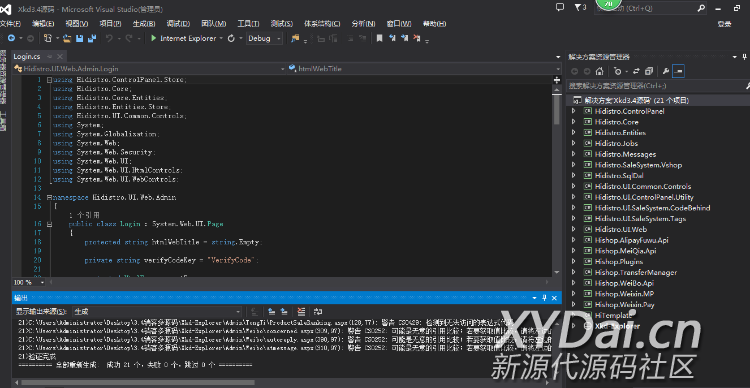
Task: Open the output source dropdown showing 生成
Action: point(157,311)
